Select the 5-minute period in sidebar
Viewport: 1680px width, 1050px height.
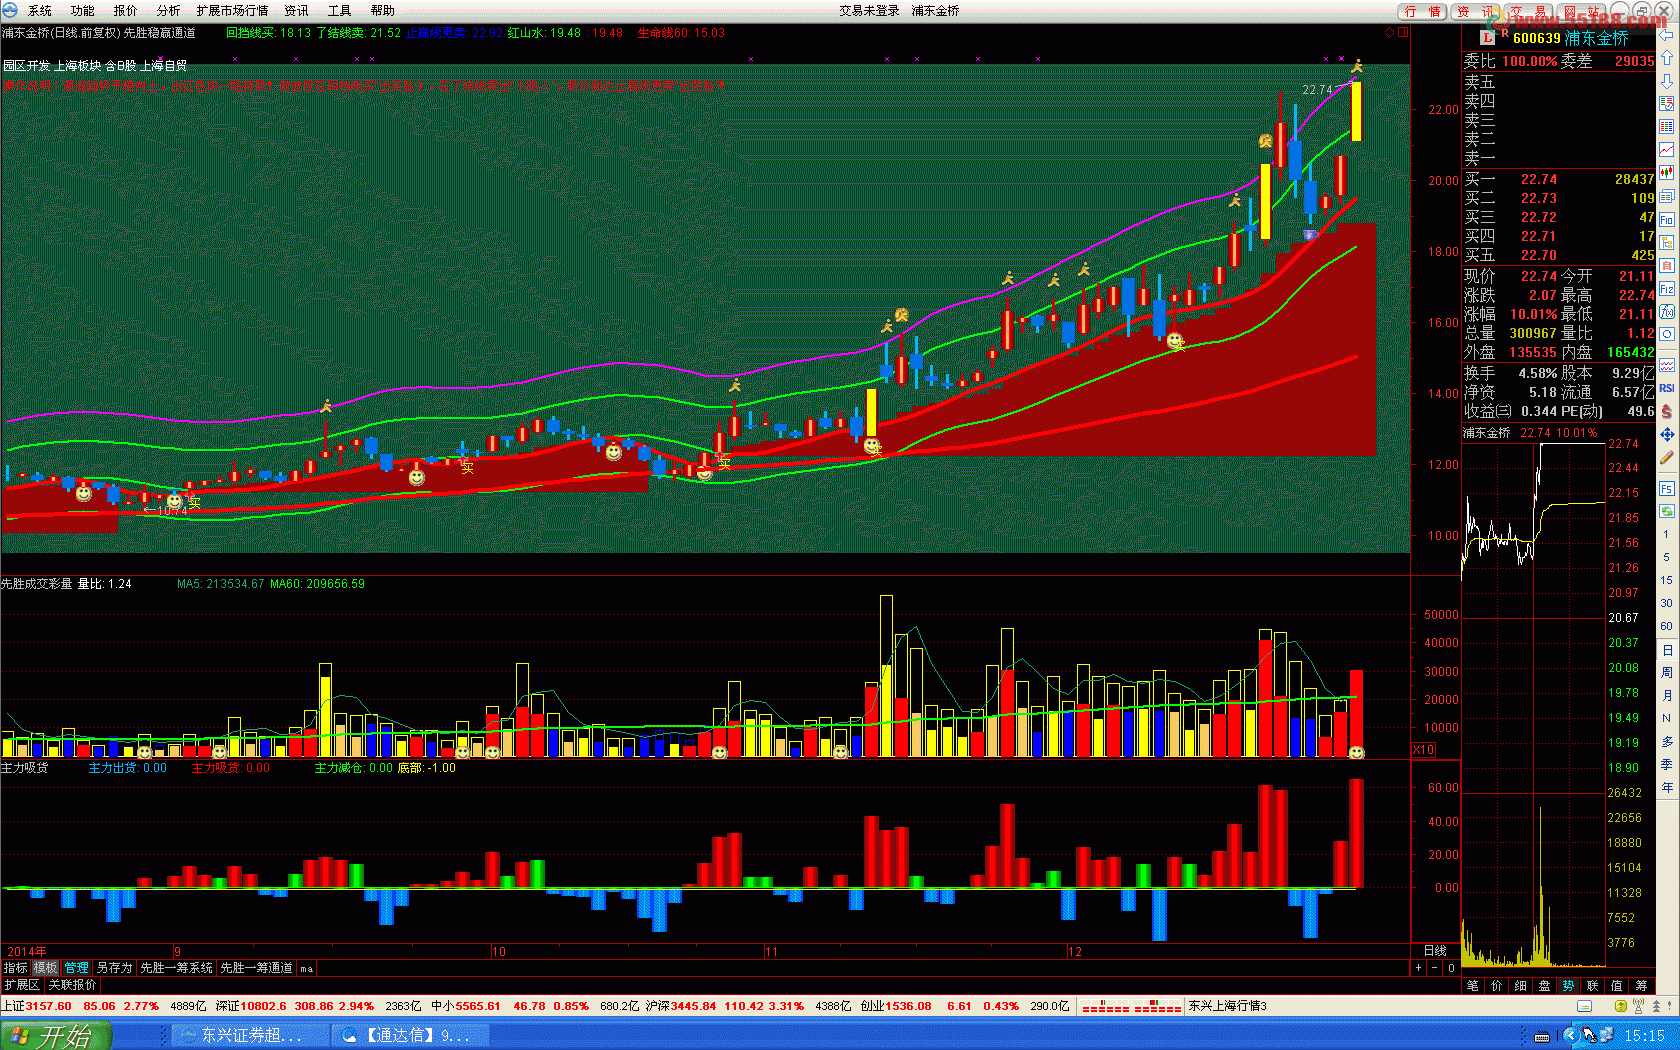click(1667, 557)
